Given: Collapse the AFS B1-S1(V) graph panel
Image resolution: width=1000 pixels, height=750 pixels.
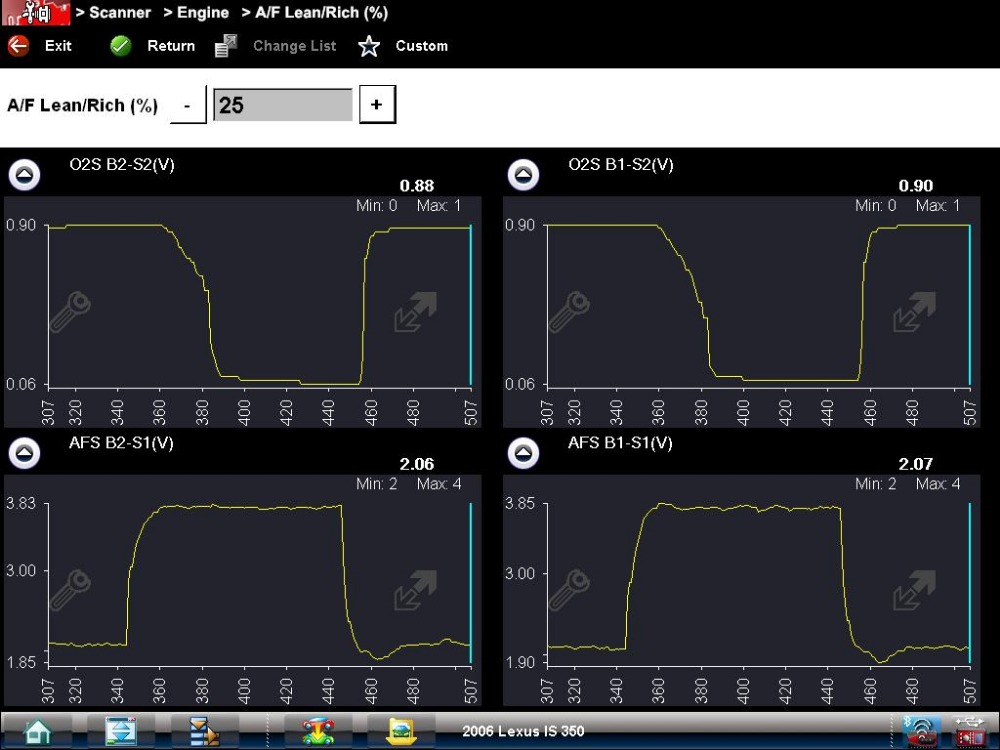Looking at the screenshot, I should click(x=523, y=453).
